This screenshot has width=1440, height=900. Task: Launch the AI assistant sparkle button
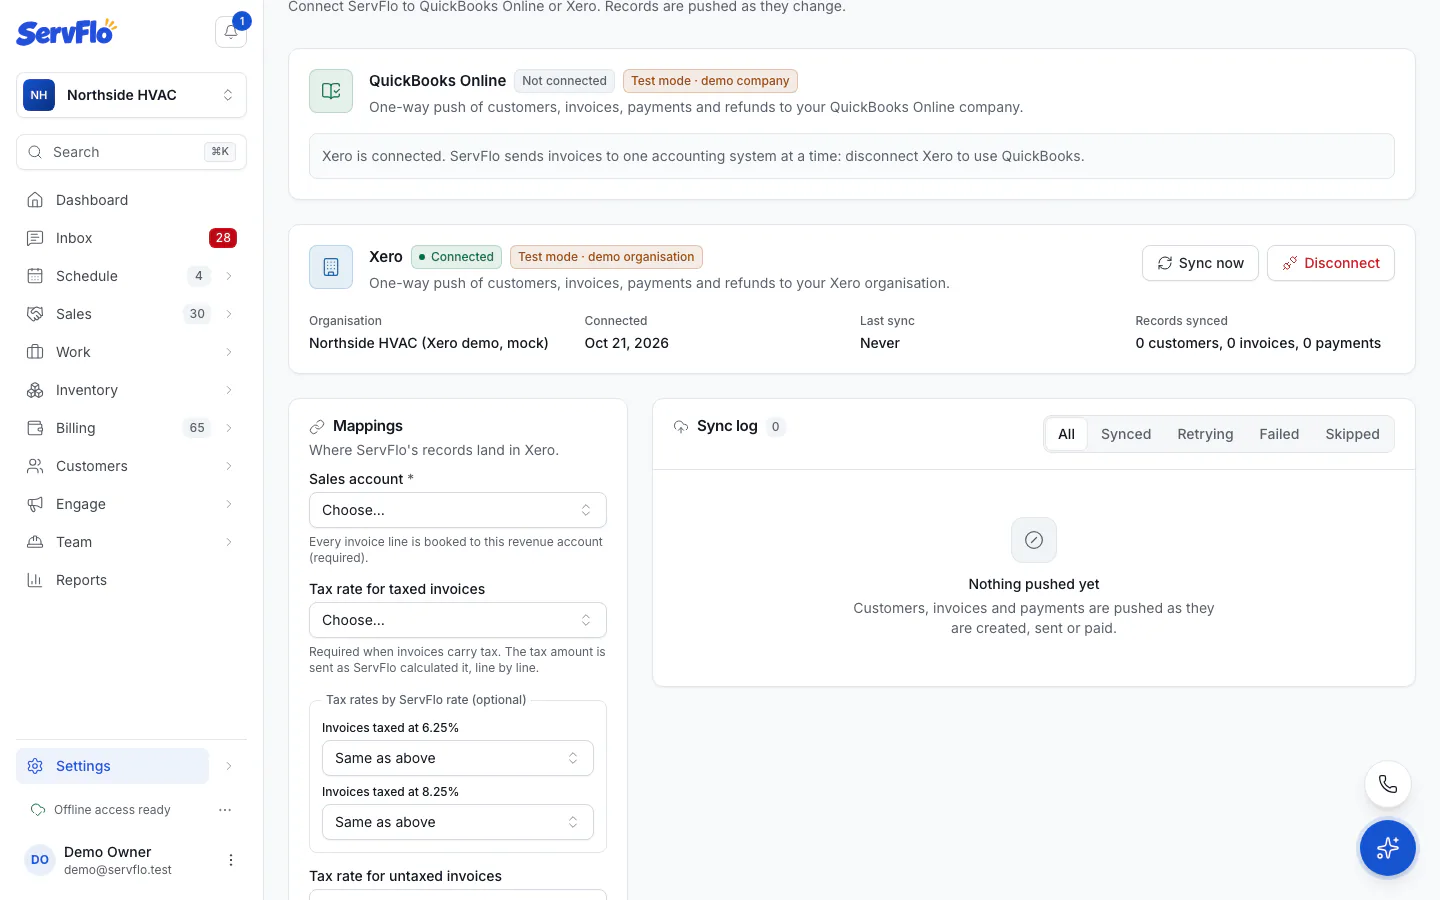[1388, 848]
